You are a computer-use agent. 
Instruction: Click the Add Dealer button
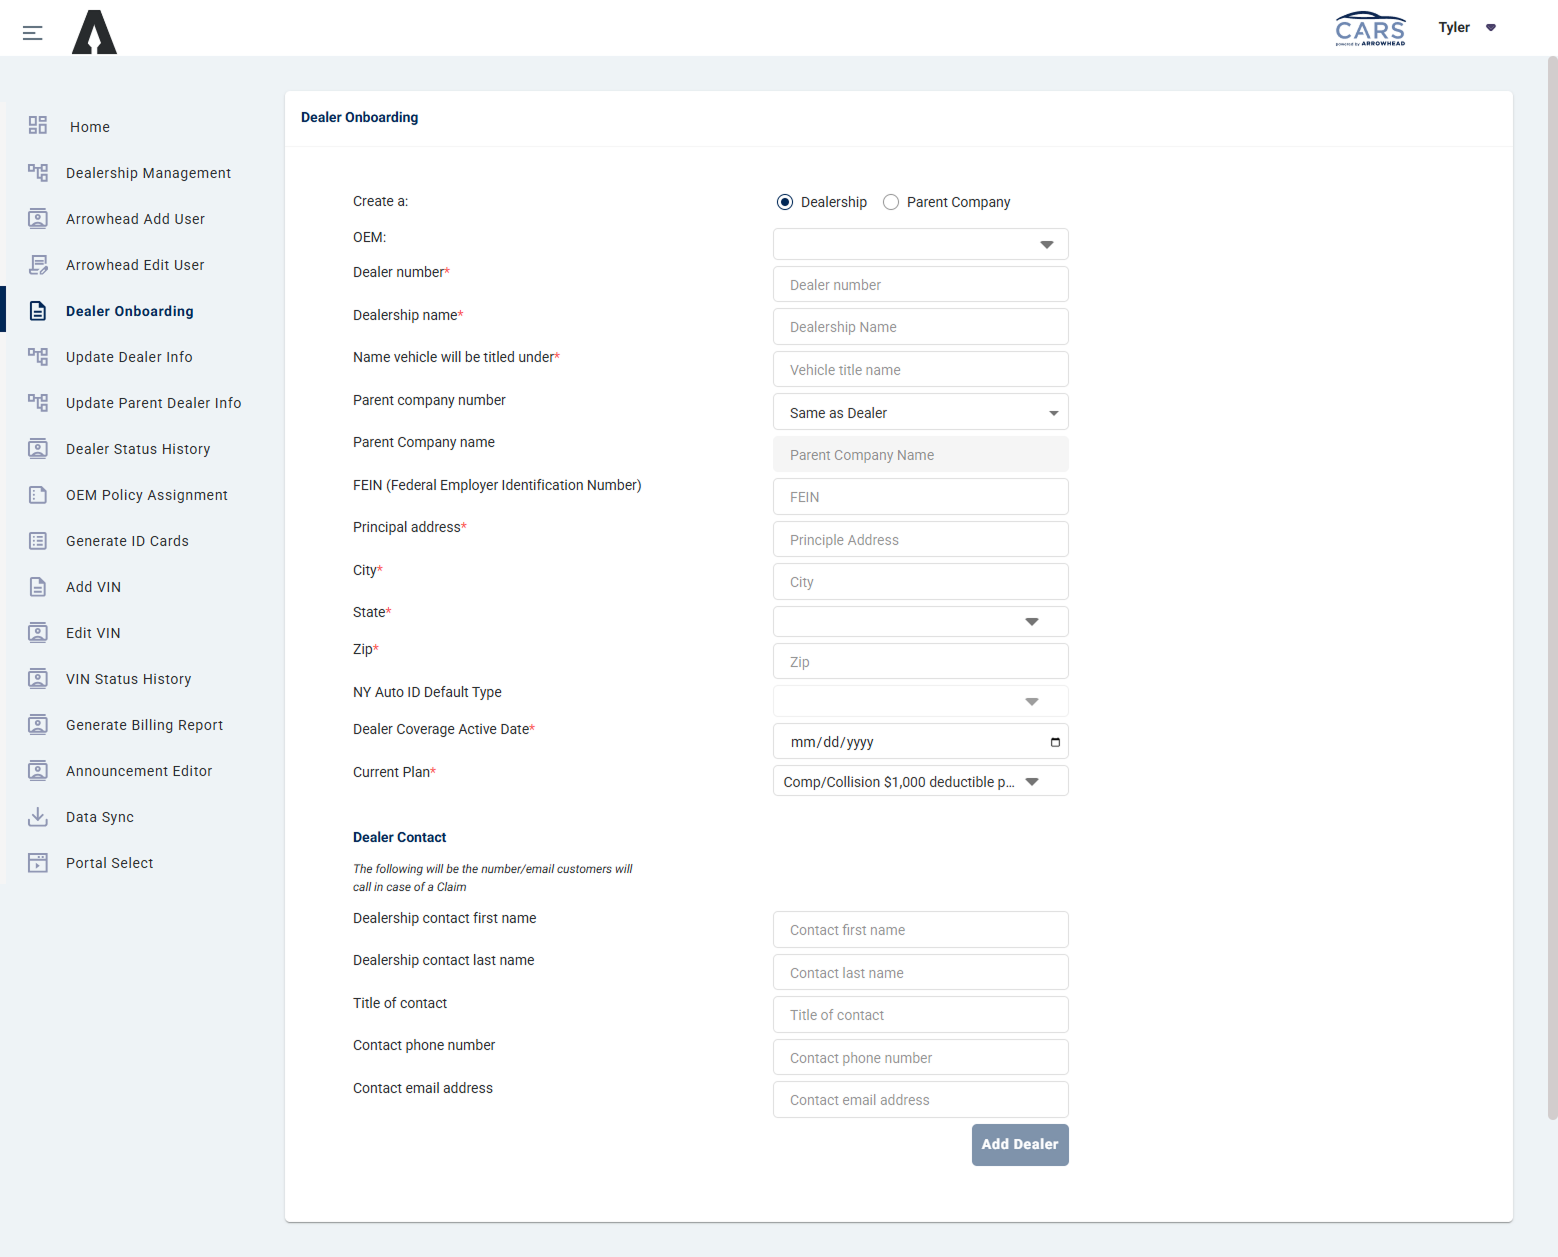click(x=1020, y=1144)
